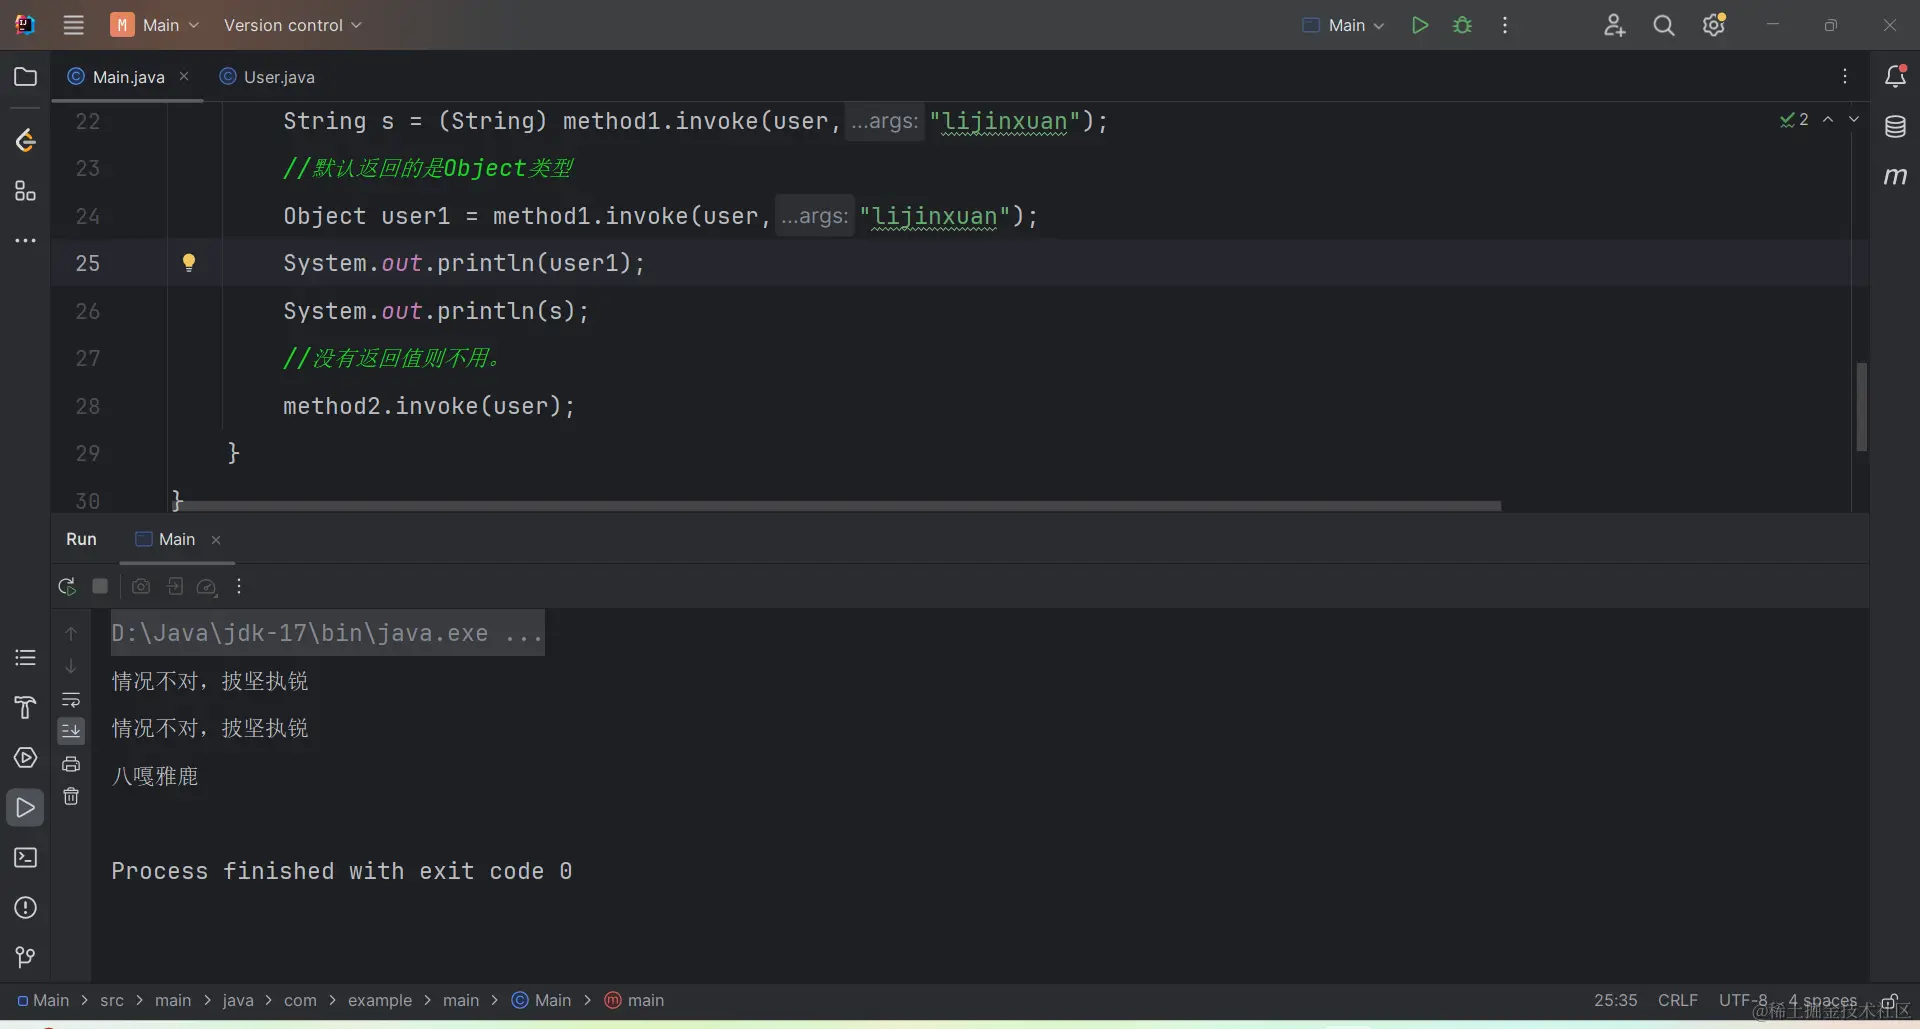Open more run actions menu
Viewport: 1920px width, 1029px height.
pyautogui.click(x=1505, y=25)
